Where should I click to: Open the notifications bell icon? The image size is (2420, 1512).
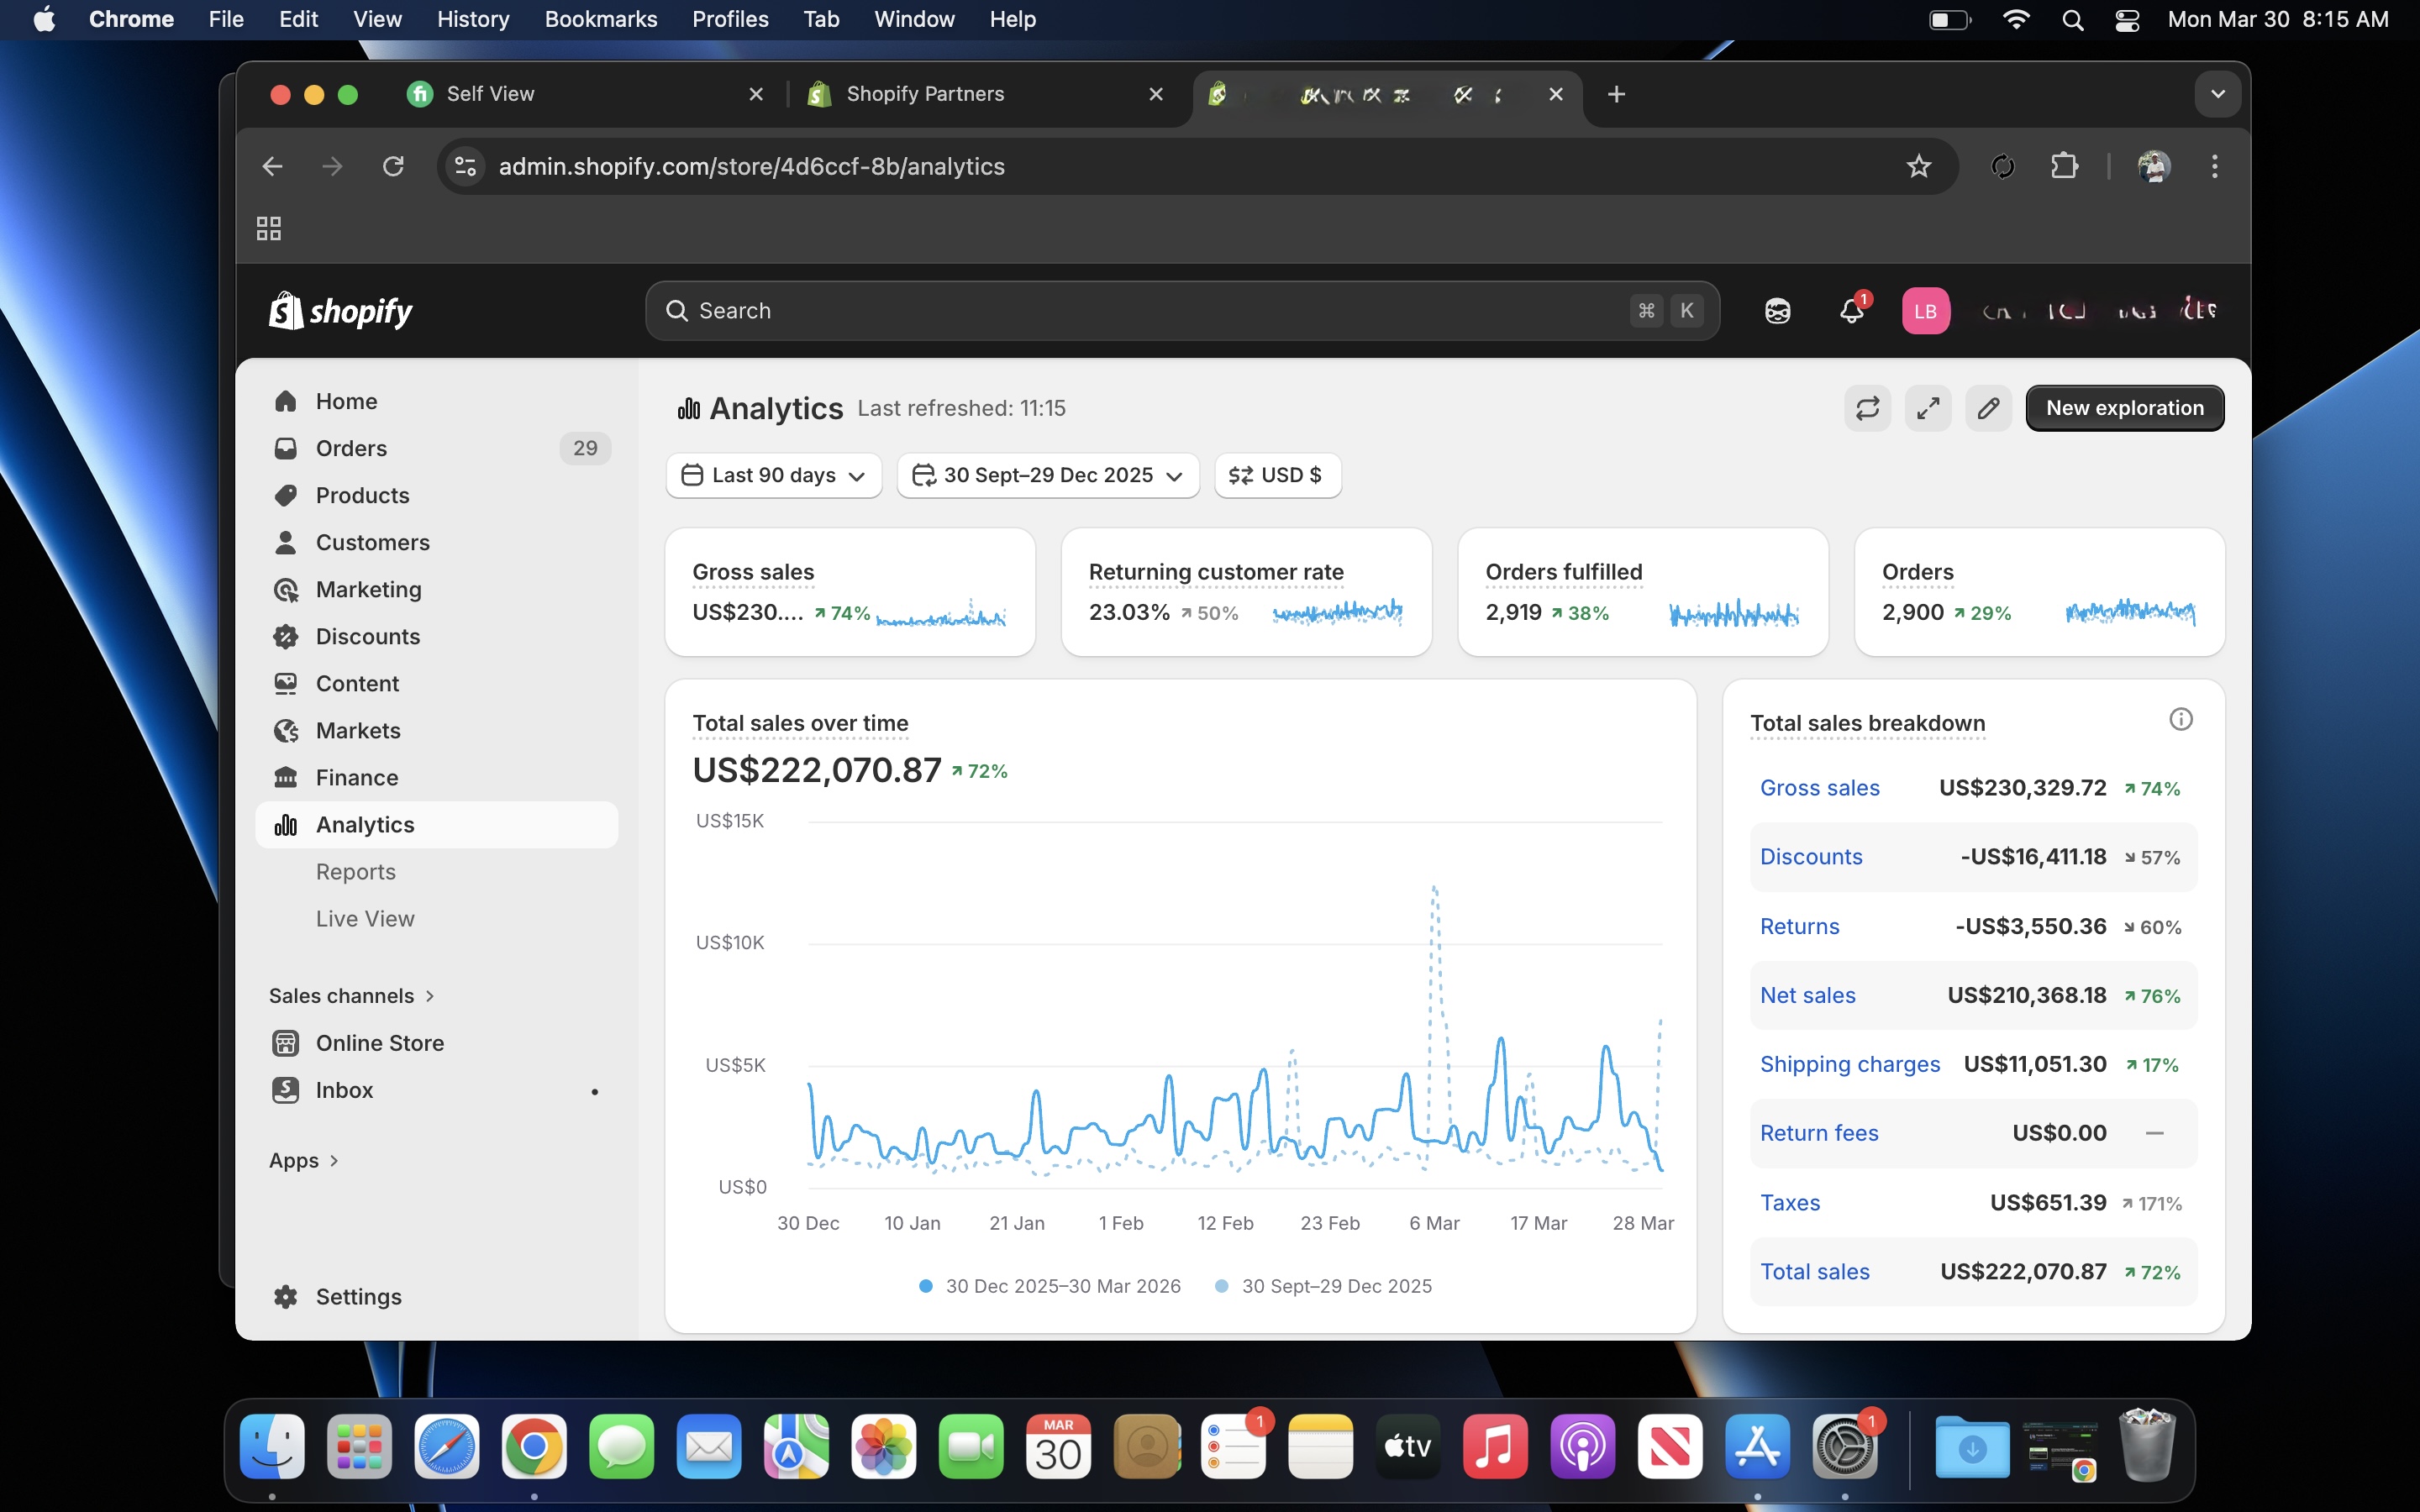1852,311
